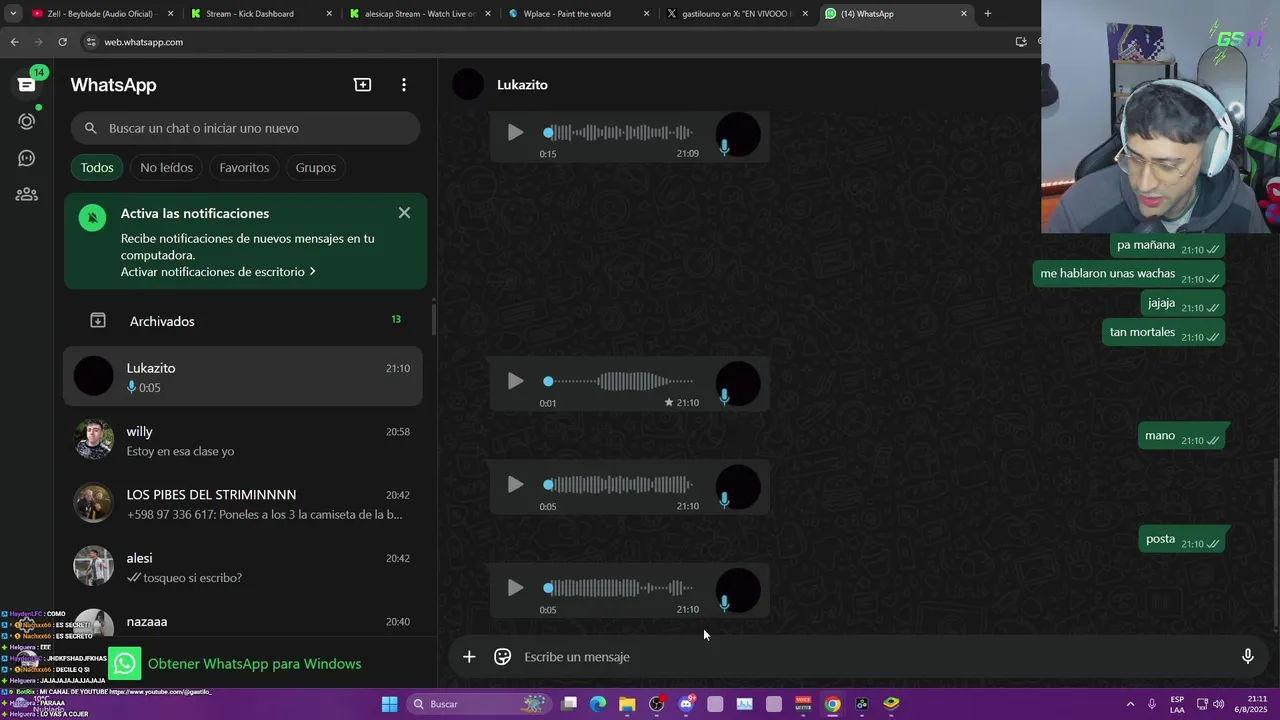Click the 'tan mortales' sent message
1280x720 pixels.
coord(1166,333)
